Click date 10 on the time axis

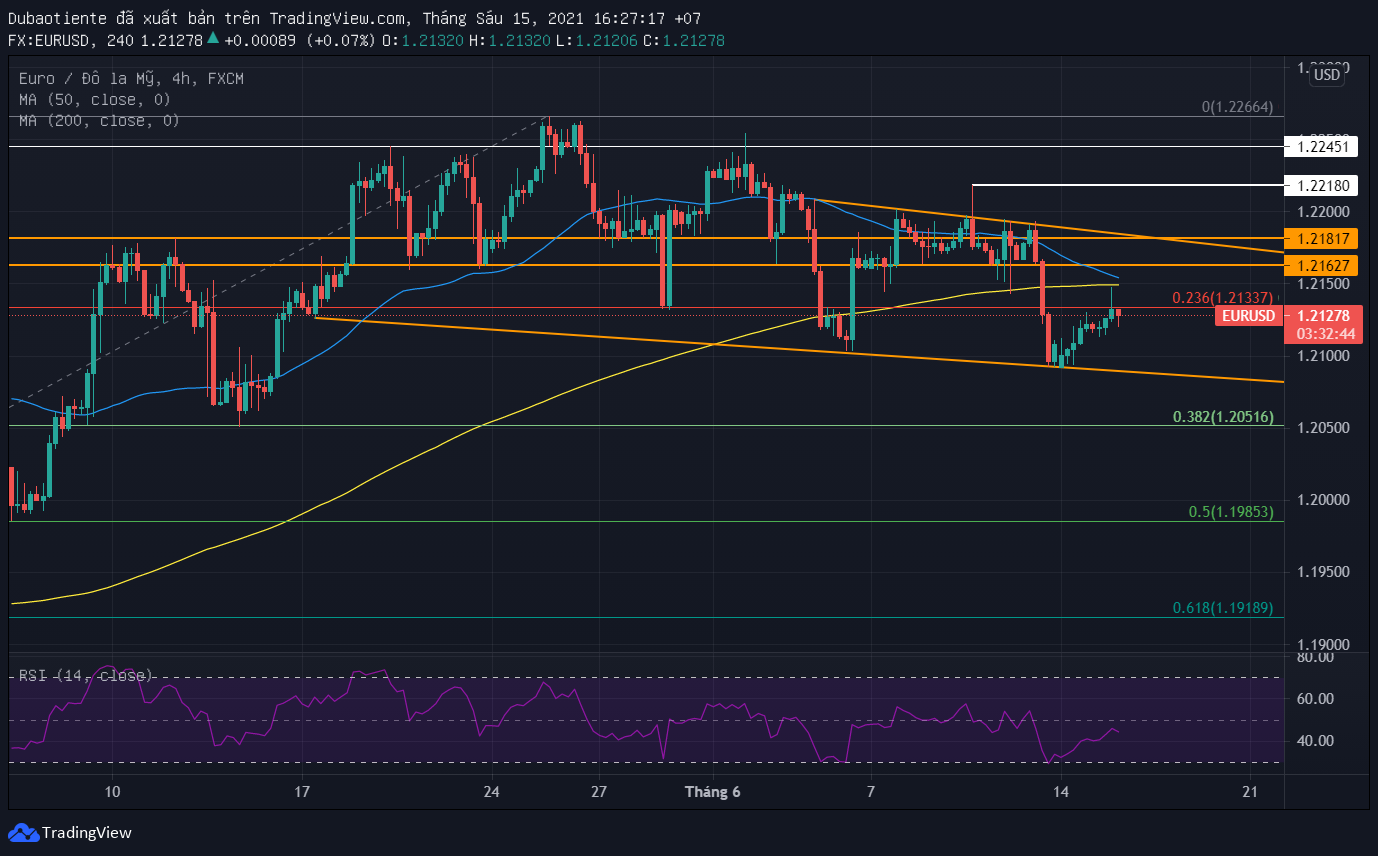[x=112, y=792]
